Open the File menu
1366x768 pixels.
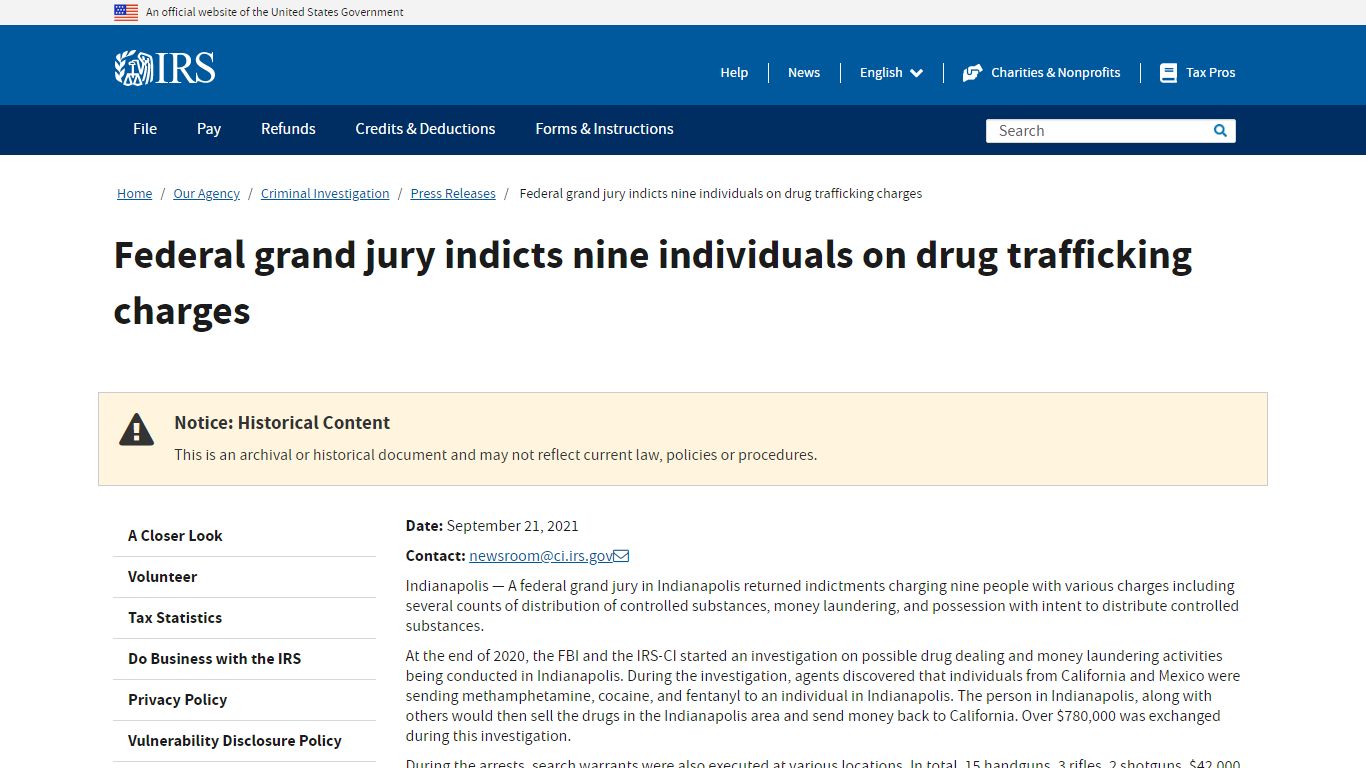[x=145, y=129]
